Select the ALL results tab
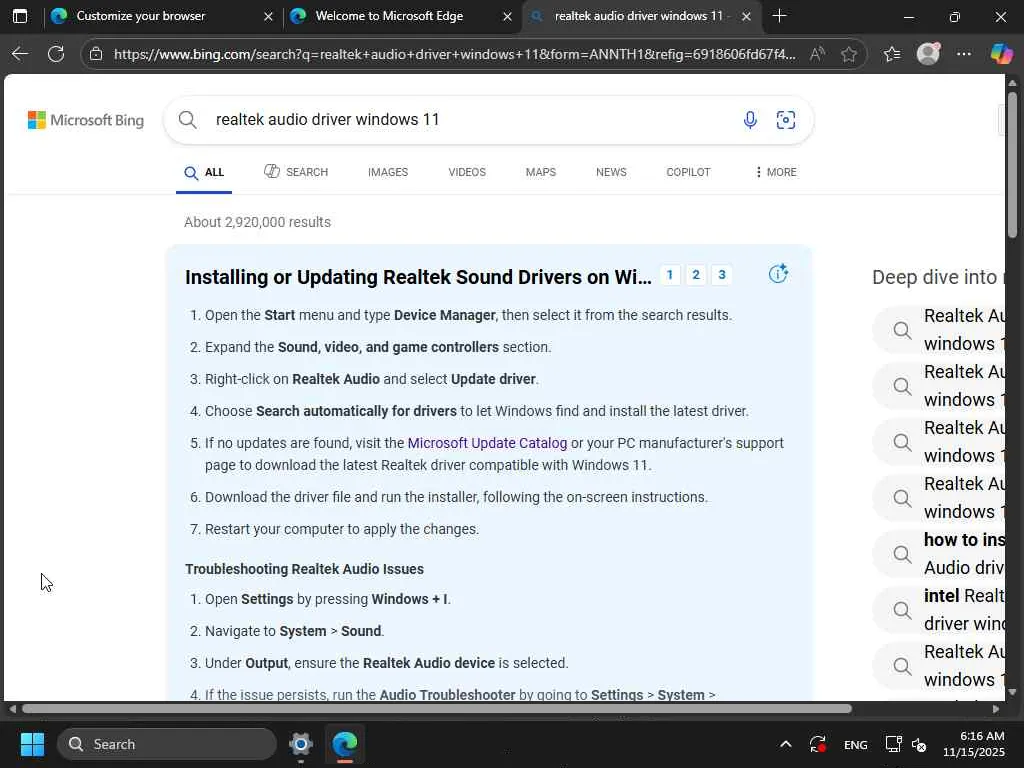Screen dimensions: 1024x768 point(204,172)
